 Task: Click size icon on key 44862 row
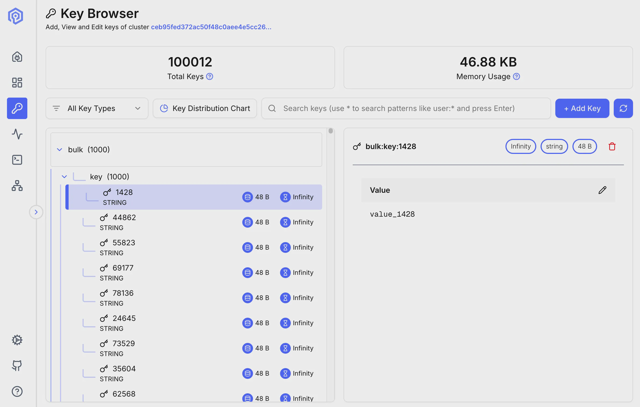click(247, 222)
